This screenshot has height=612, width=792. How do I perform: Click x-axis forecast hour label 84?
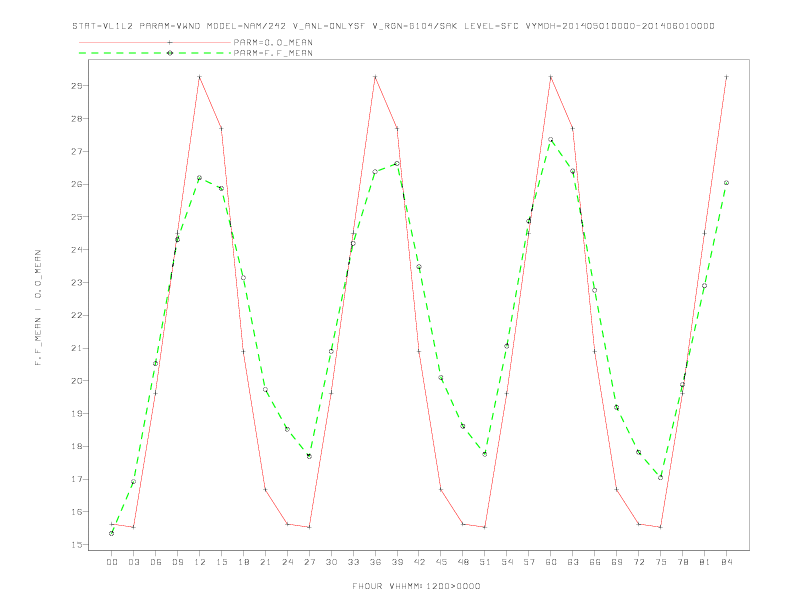click(x=726, y=562)
